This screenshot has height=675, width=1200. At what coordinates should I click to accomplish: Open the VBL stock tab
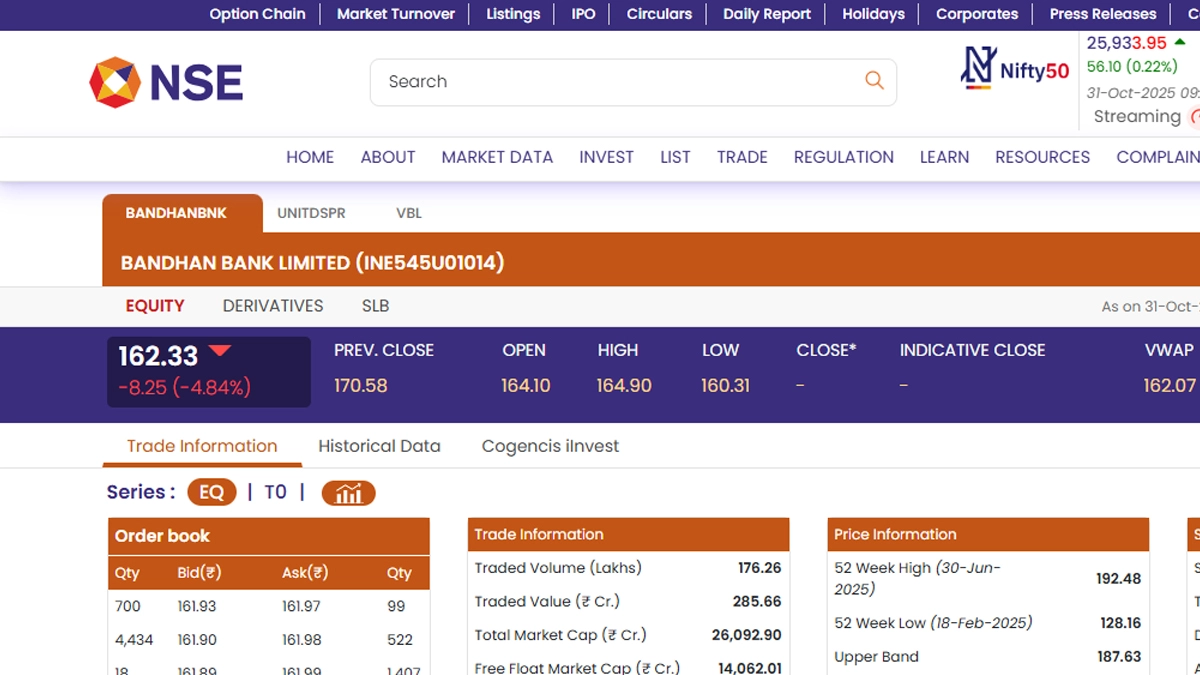coord(409,213)
